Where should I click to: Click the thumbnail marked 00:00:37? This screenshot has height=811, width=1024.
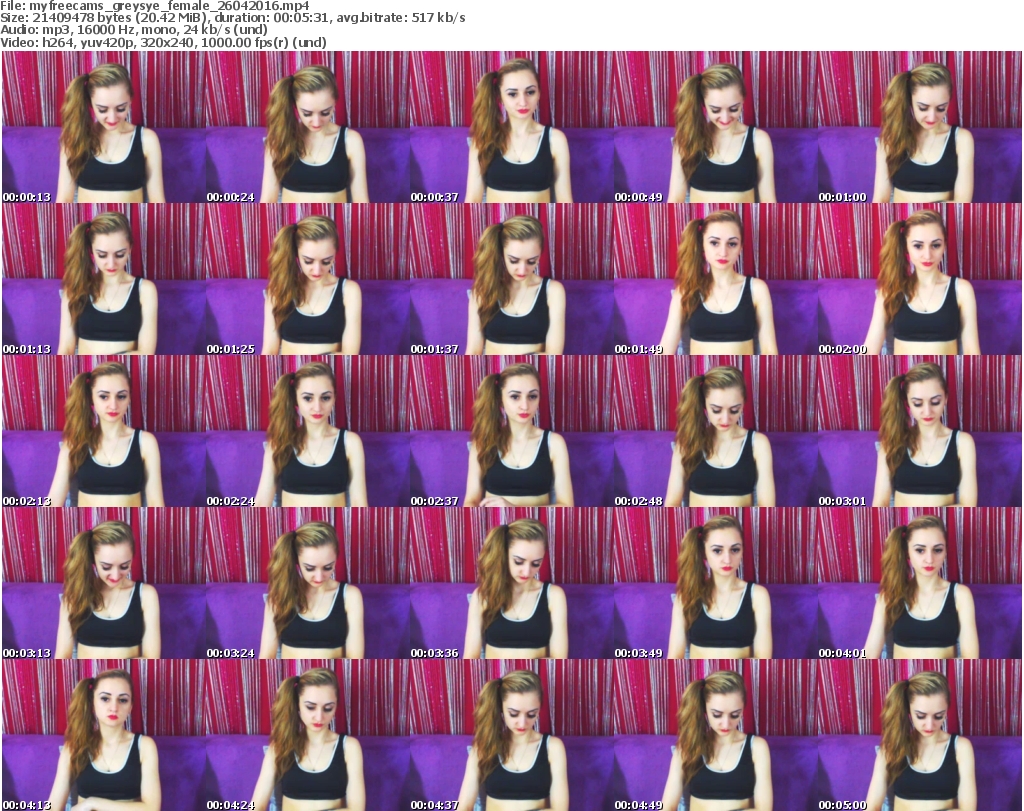511,127
